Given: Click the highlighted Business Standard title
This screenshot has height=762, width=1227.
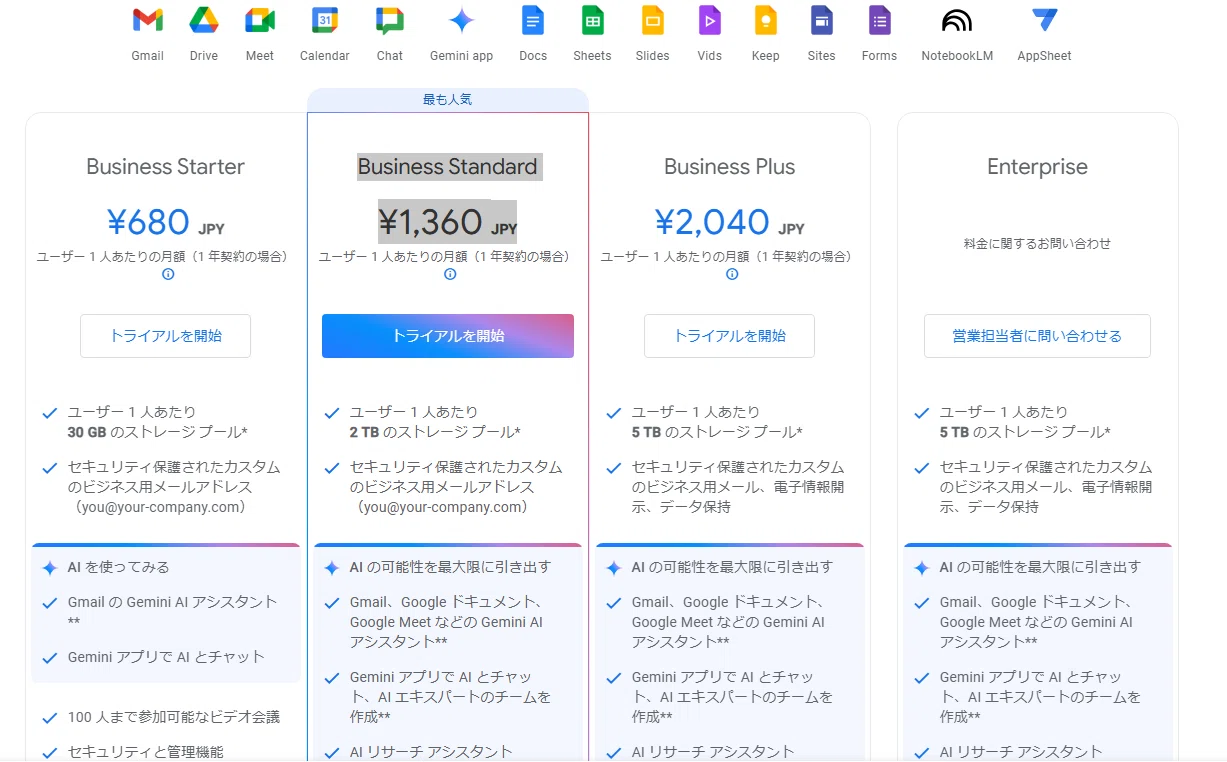Looking at the screenshot, I should tap(448, 167).
